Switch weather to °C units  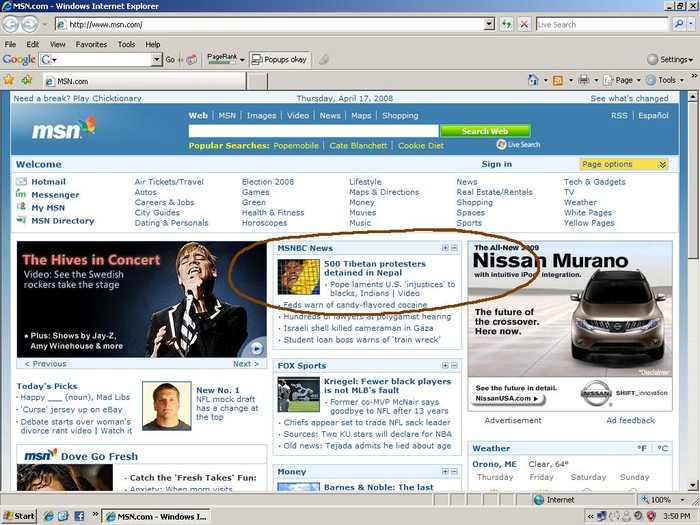point(662,449)
